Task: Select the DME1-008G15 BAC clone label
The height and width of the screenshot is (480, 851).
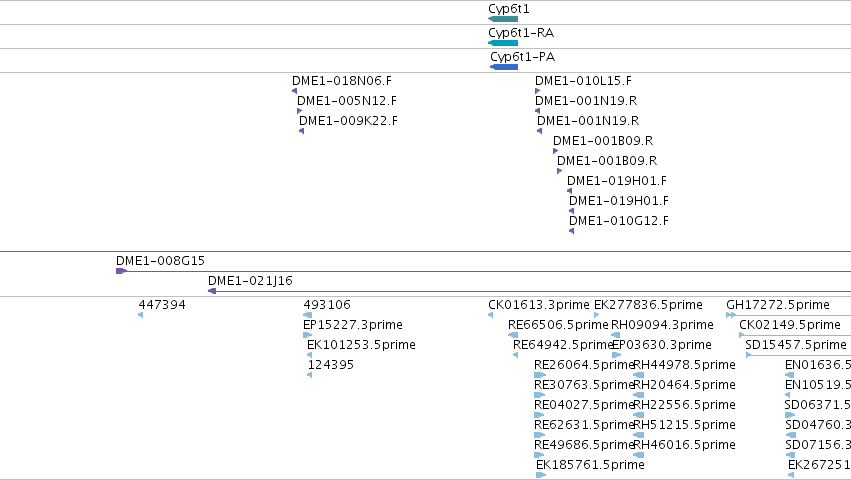Action: click(161, 261)
